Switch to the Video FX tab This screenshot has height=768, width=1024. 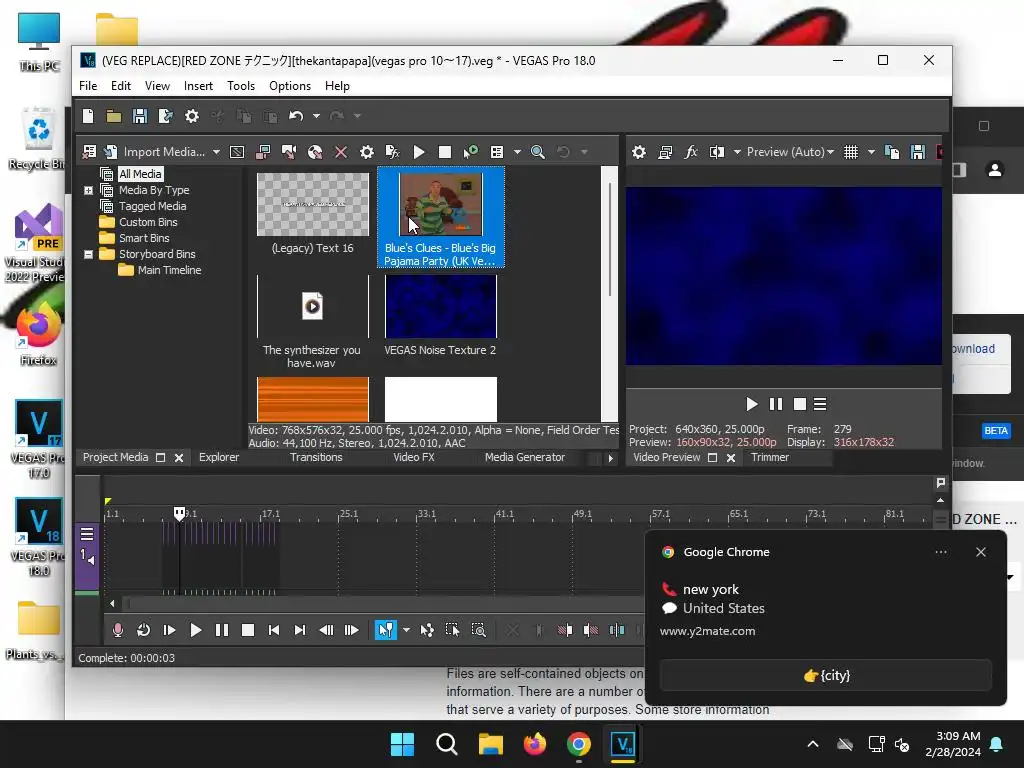coord(414,457)
